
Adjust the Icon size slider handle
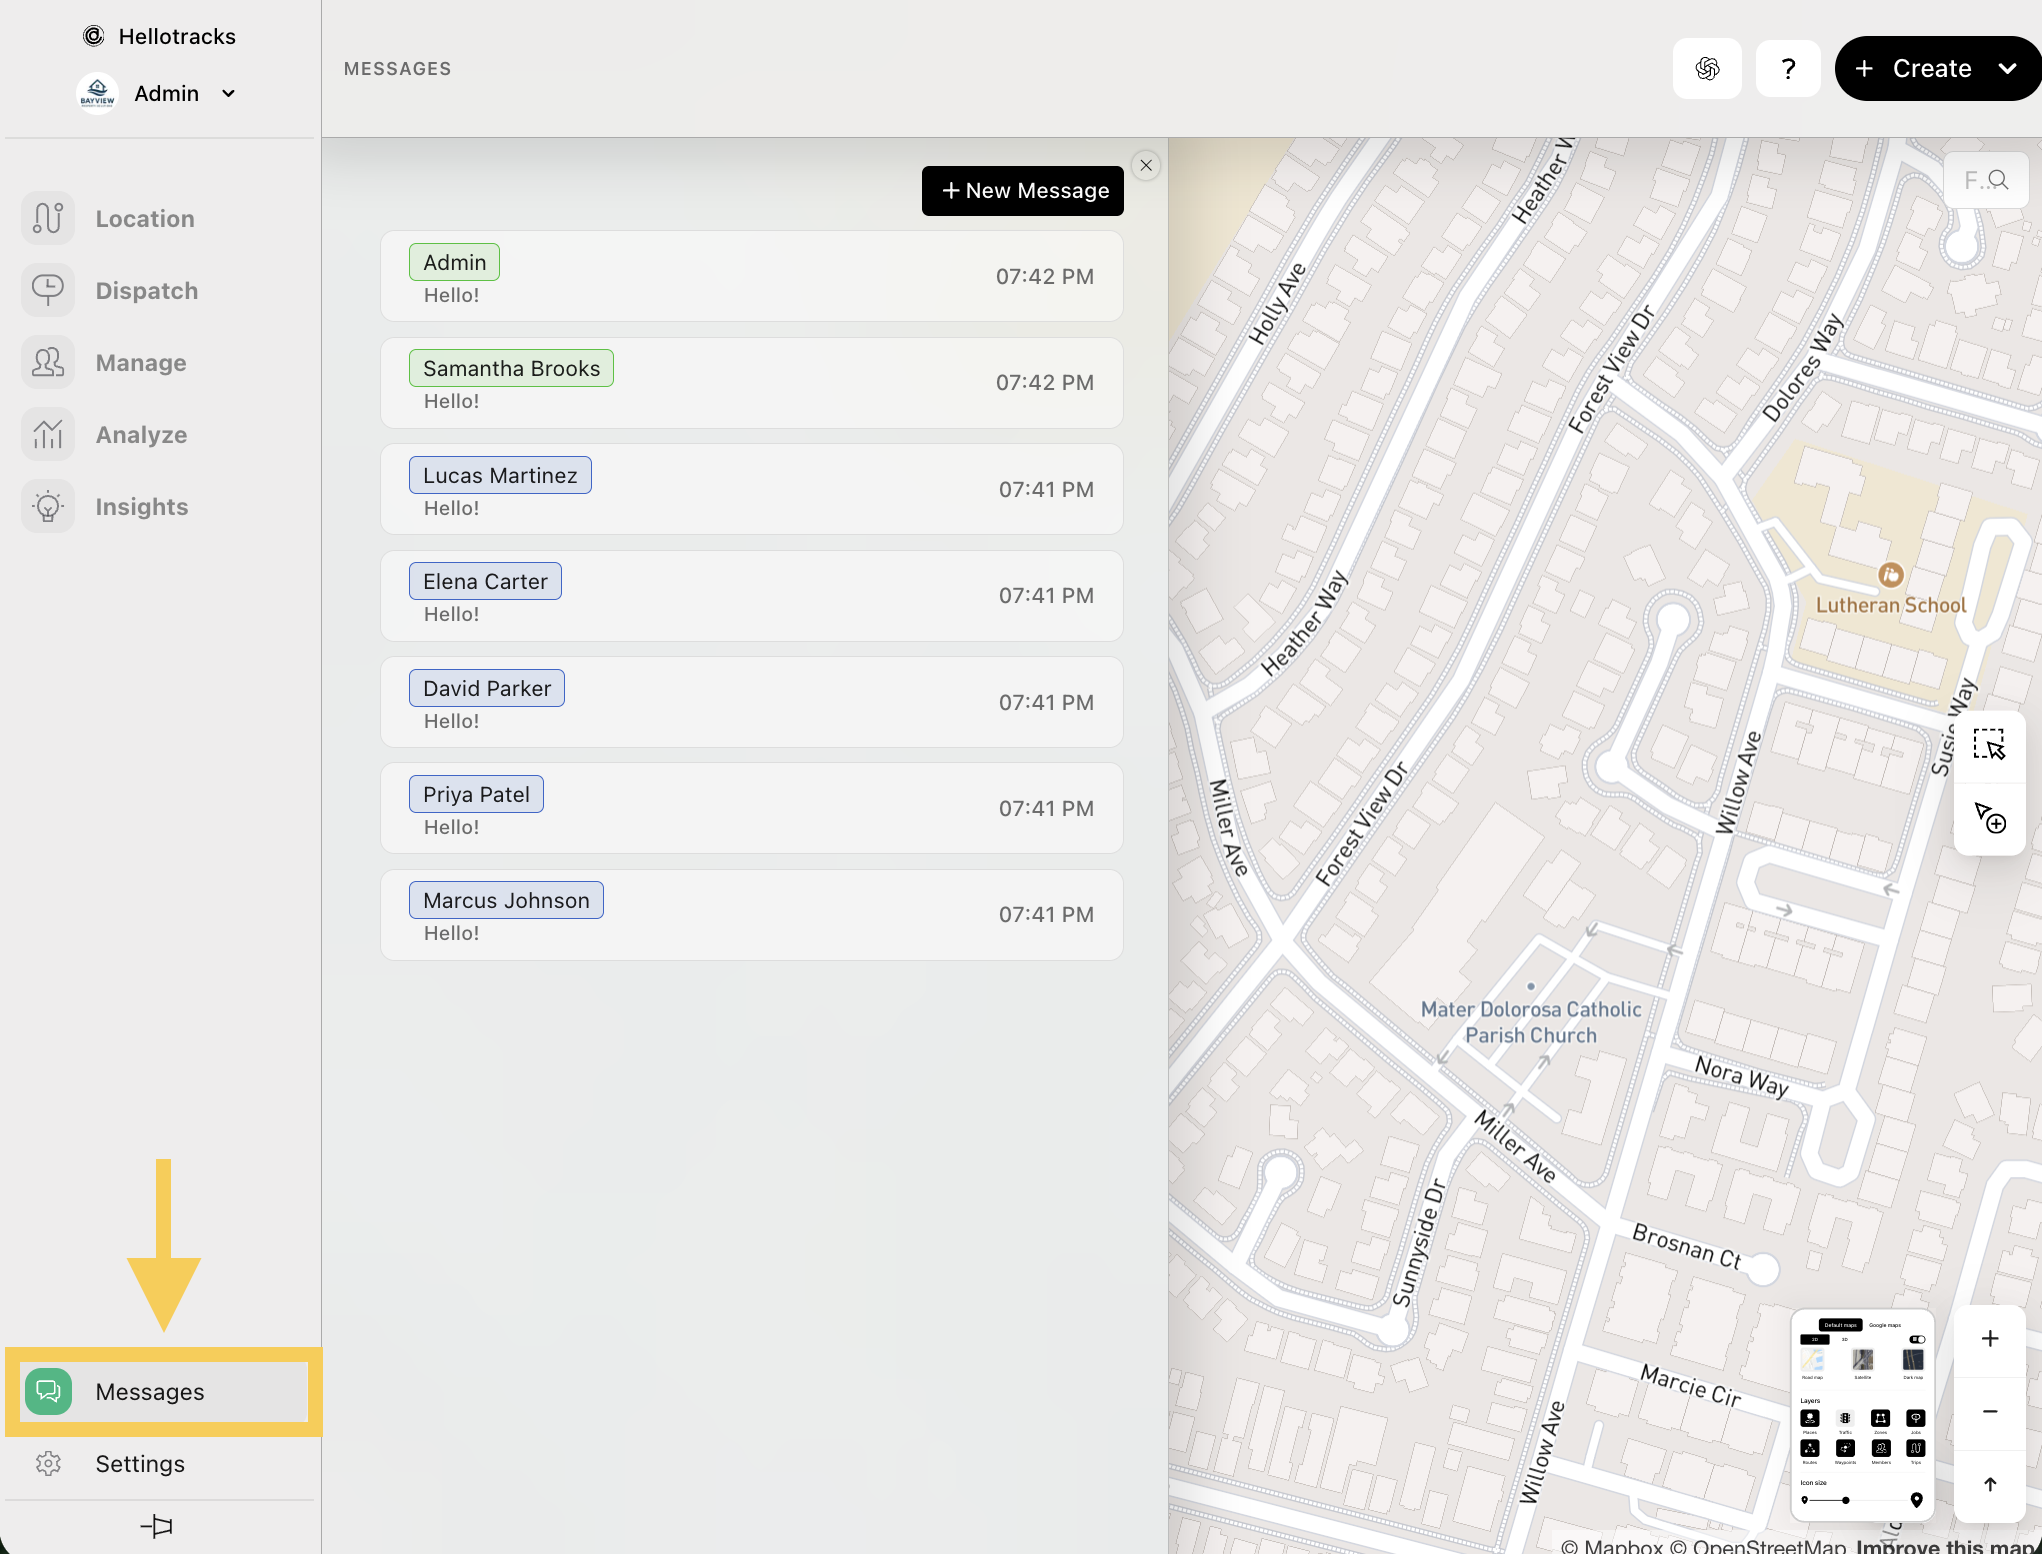point(1845,1500)
